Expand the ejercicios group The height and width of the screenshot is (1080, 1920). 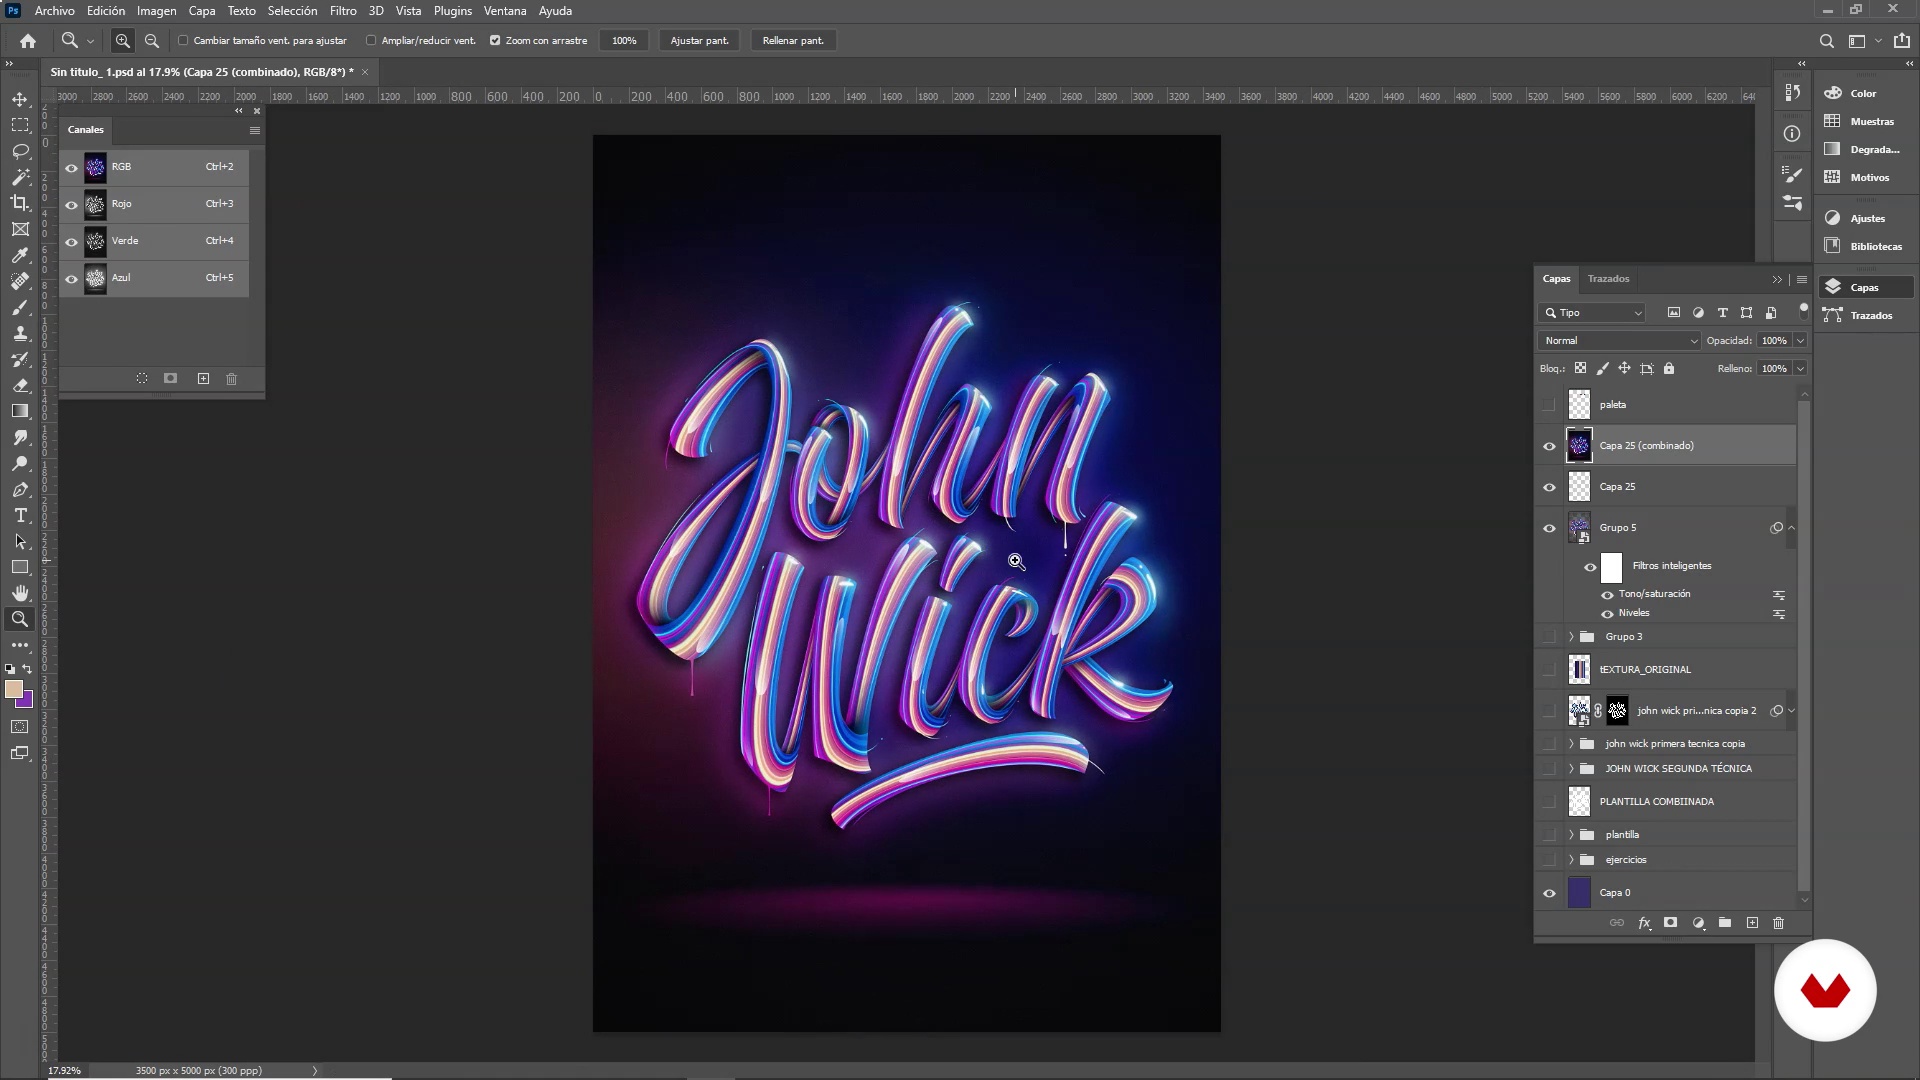click(1571, 860)
